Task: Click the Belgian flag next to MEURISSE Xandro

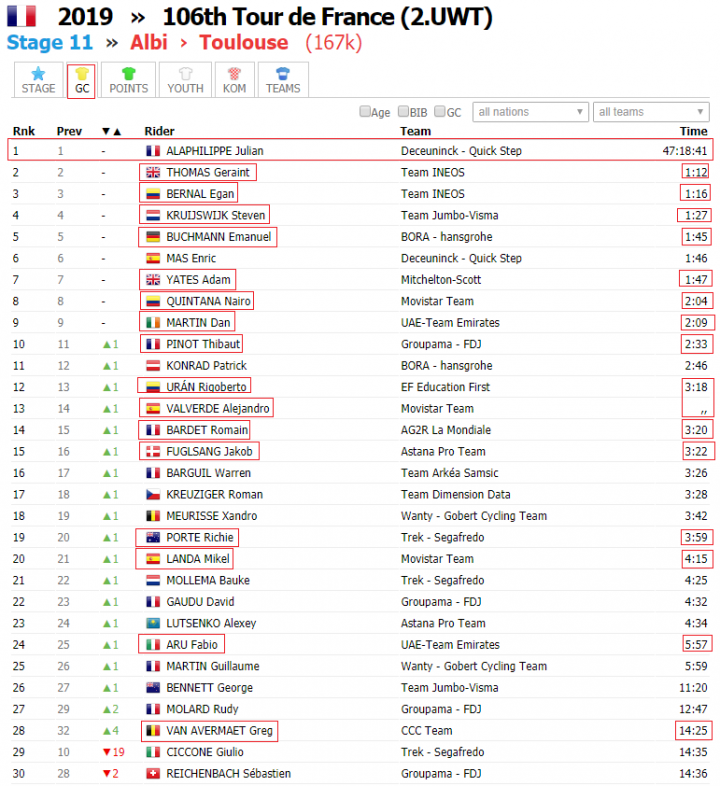Action: pos(153,516)
